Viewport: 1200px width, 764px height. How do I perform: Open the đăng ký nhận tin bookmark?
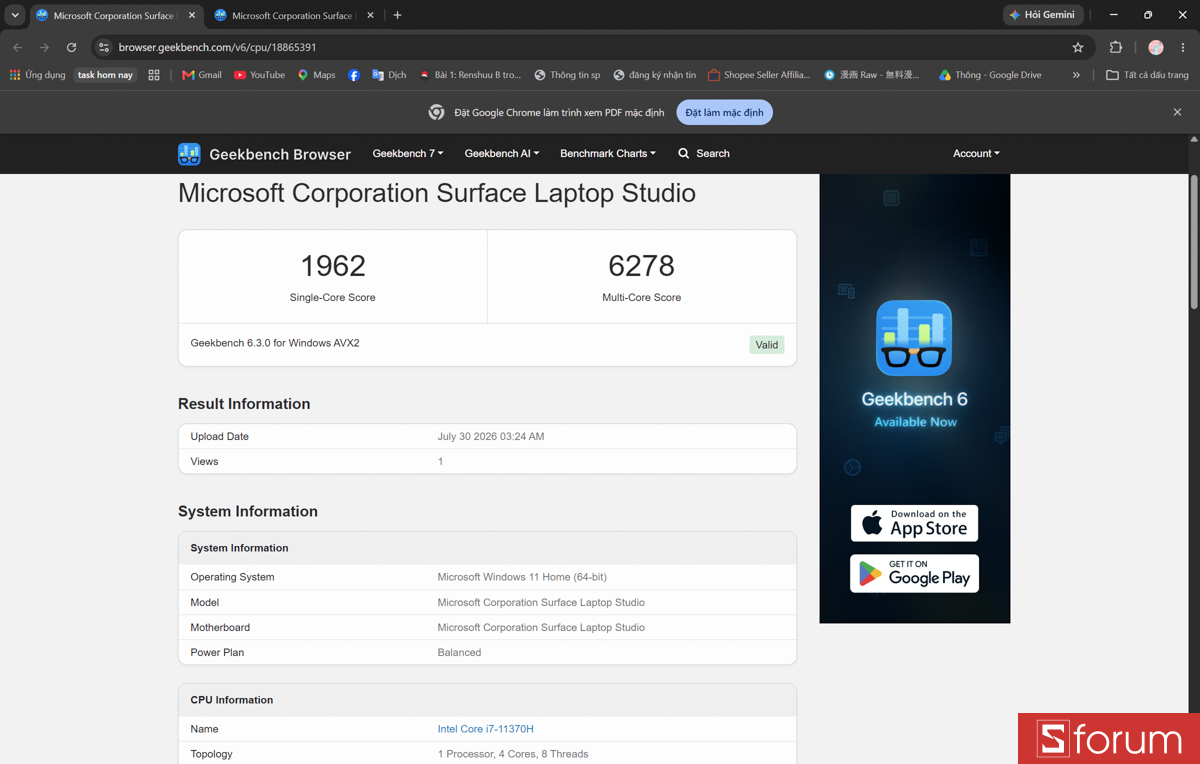click(x=654, y=75)
